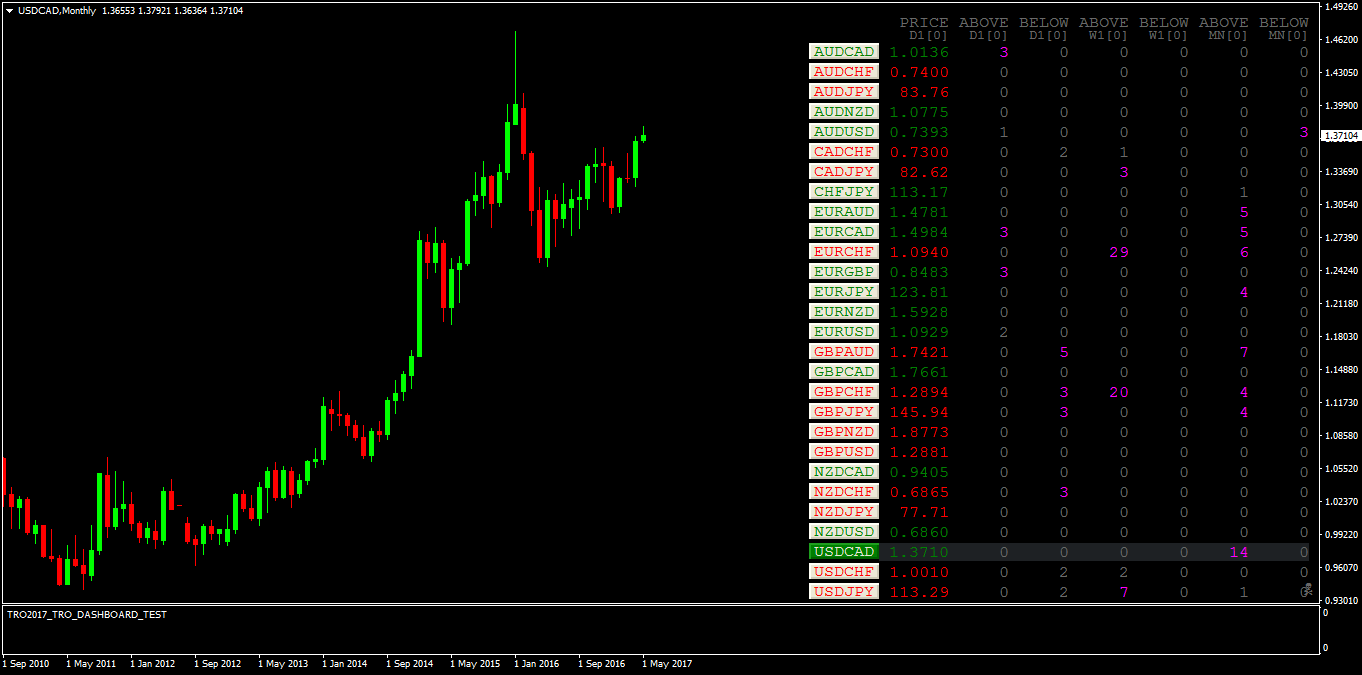Screen dimensions: 1362x675
Task: Choose the NZDUSD symbol button
Action: point(844,532)
